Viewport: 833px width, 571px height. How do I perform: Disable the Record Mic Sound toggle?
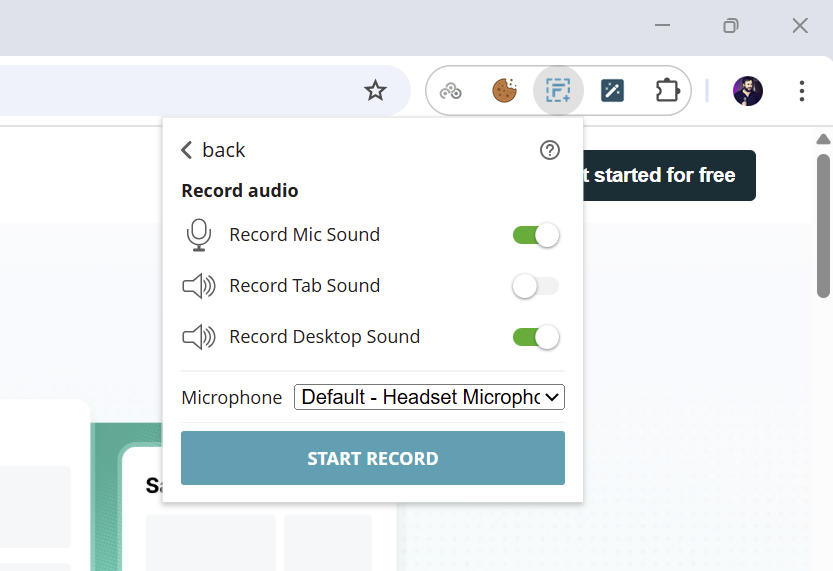pyautogui.click(x=536, y=235)
